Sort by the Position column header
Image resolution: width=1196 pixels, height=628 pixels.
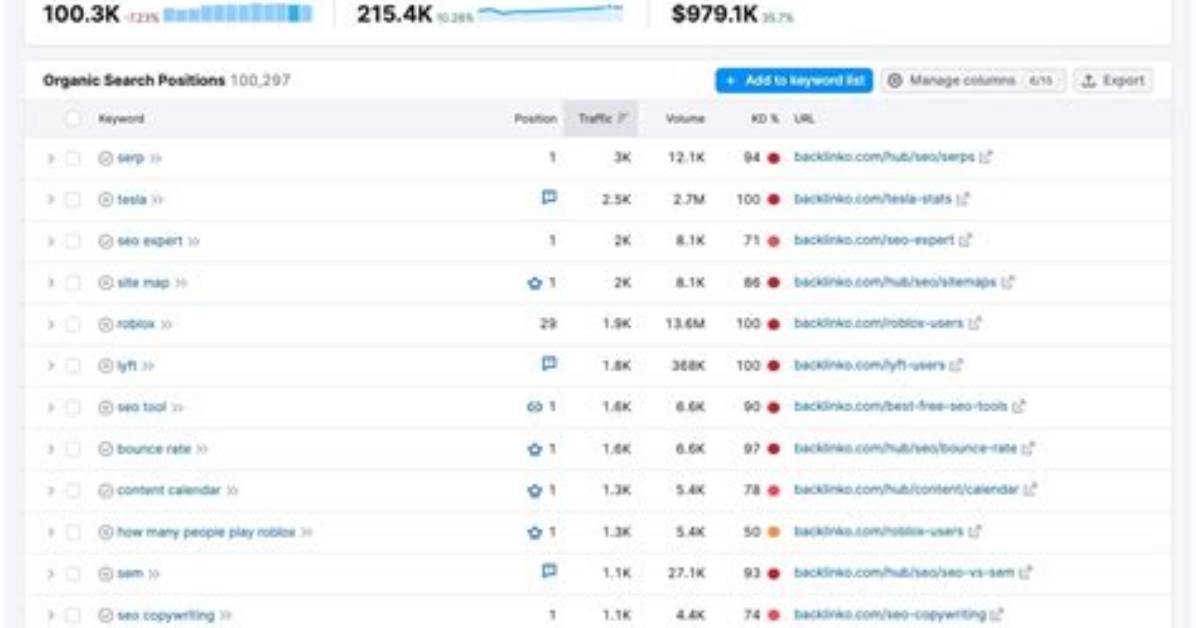(x=535, y=118)
